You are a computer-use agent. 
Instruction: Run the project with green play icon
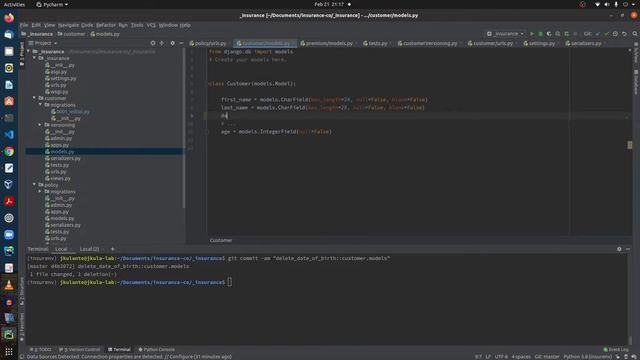coord(531,34)
